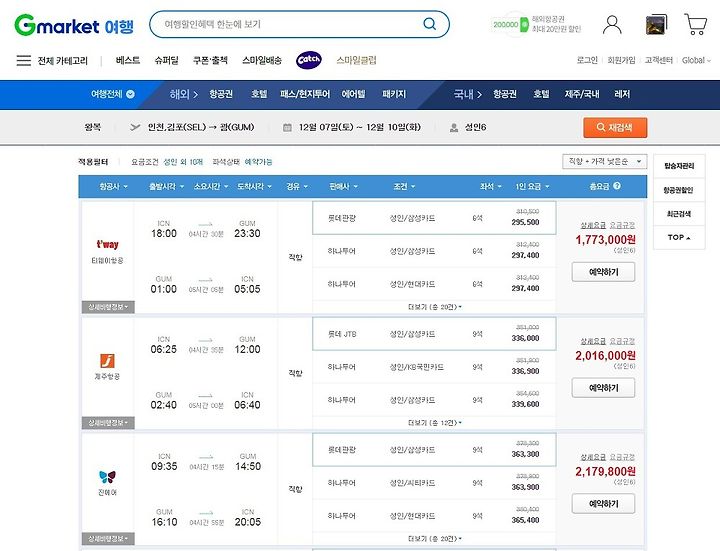Viewport: 720px width, 551px height.
Task: Click the Gmarket 여행 logo
Action: tap(74, 25)
